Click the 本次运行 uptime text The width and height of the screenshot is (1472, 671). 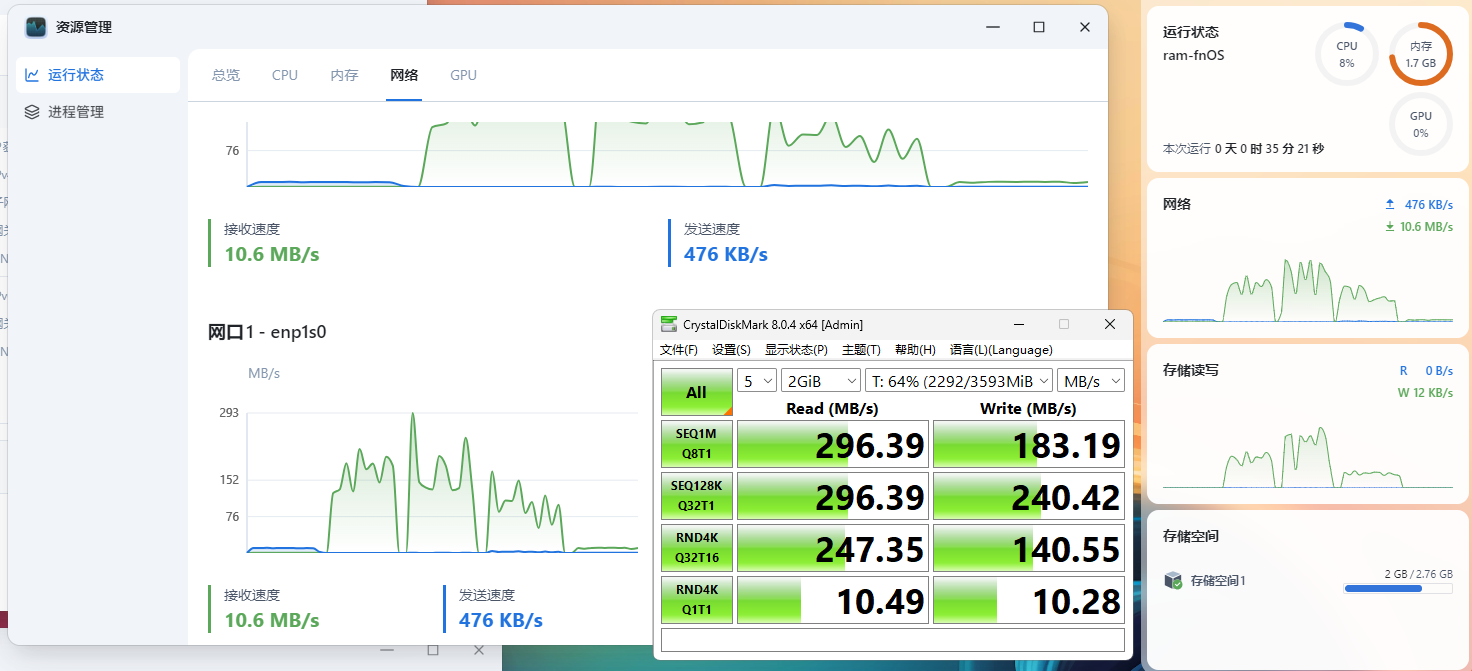coord(1243,148)
